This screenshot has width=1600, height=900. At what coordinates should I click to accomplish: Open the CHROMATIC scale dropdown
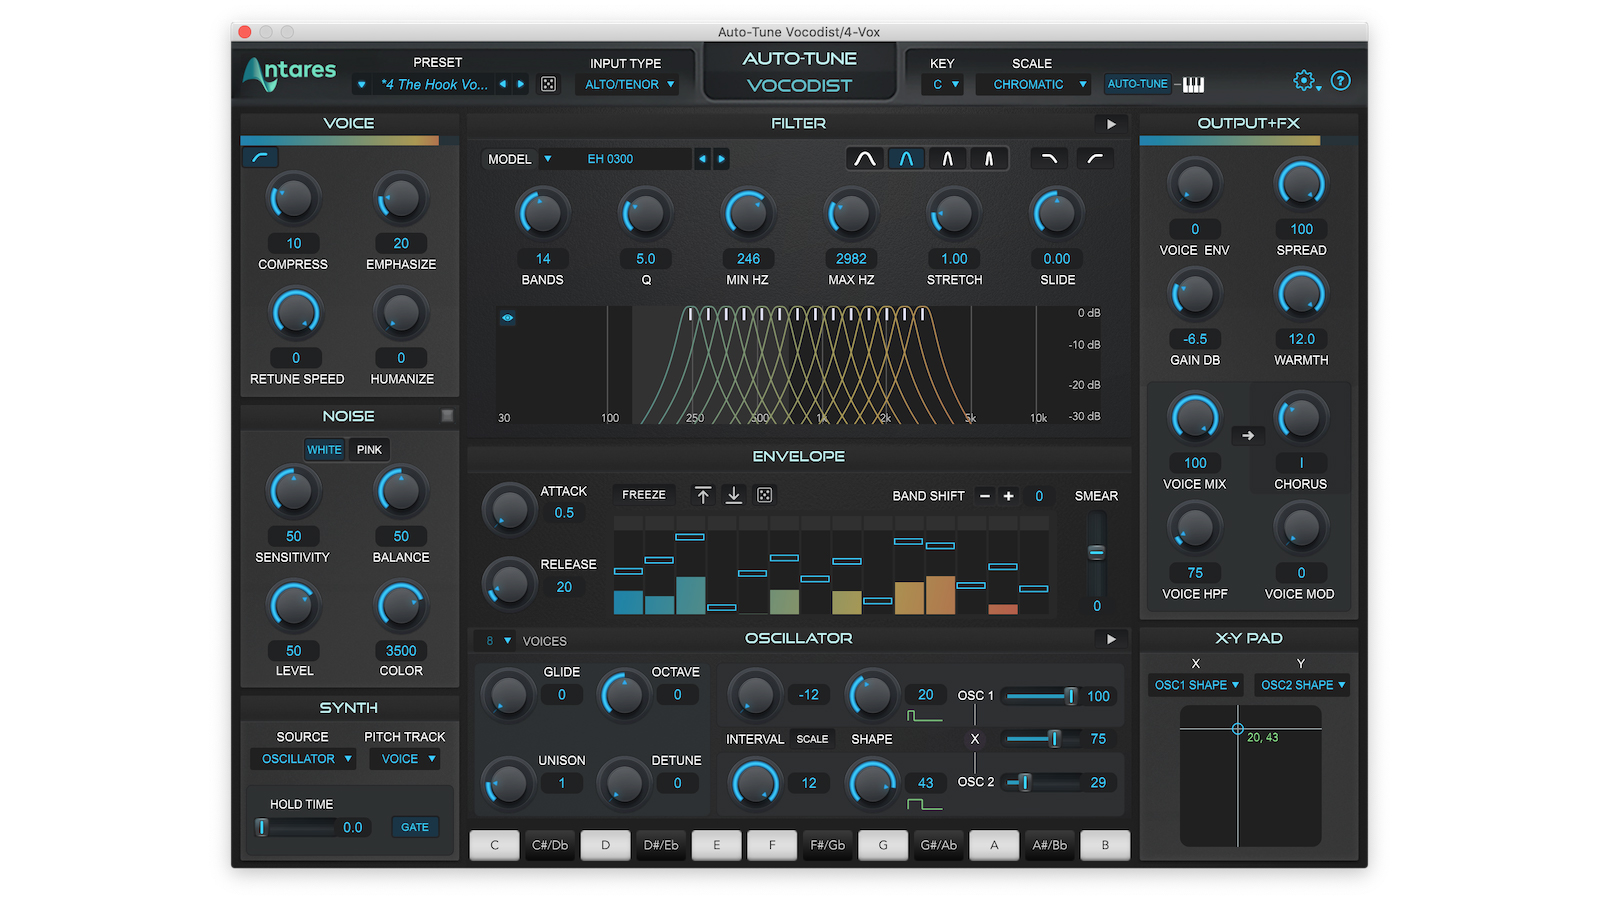1033,84
